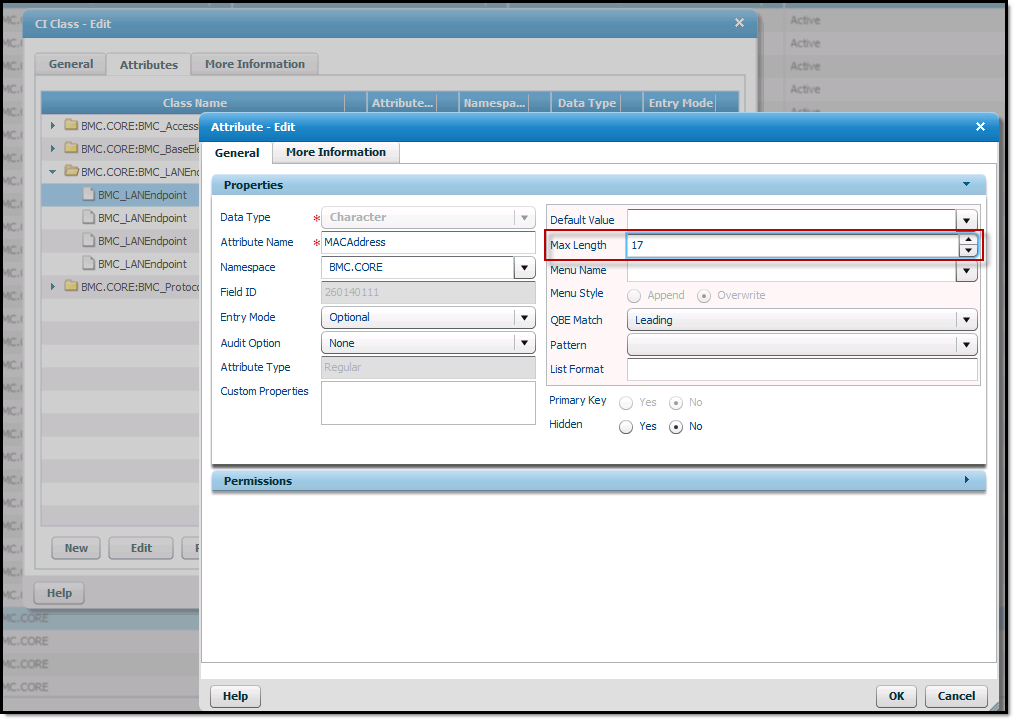
Task: Increase Max Length with up arrow
Action: click(x=967, y=239)
